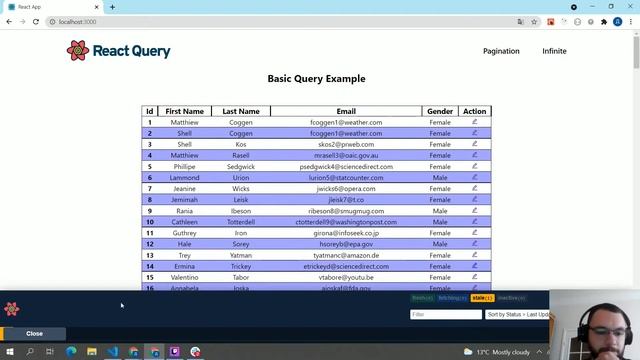Open the Chrome three-dot menu
Image resolution: width=640 pixels, height=360 pixels.
631,22
